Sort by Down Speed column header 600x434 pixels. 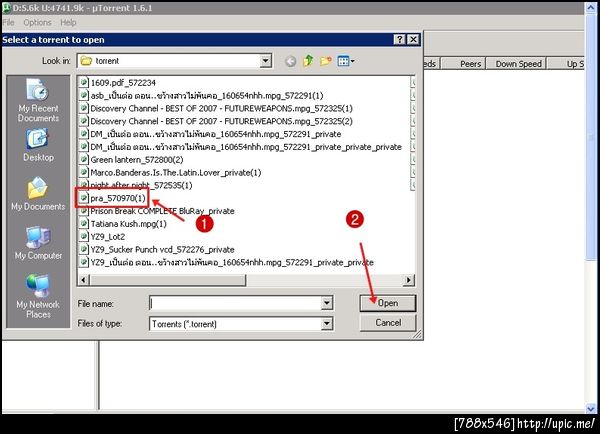coord(518,64)
